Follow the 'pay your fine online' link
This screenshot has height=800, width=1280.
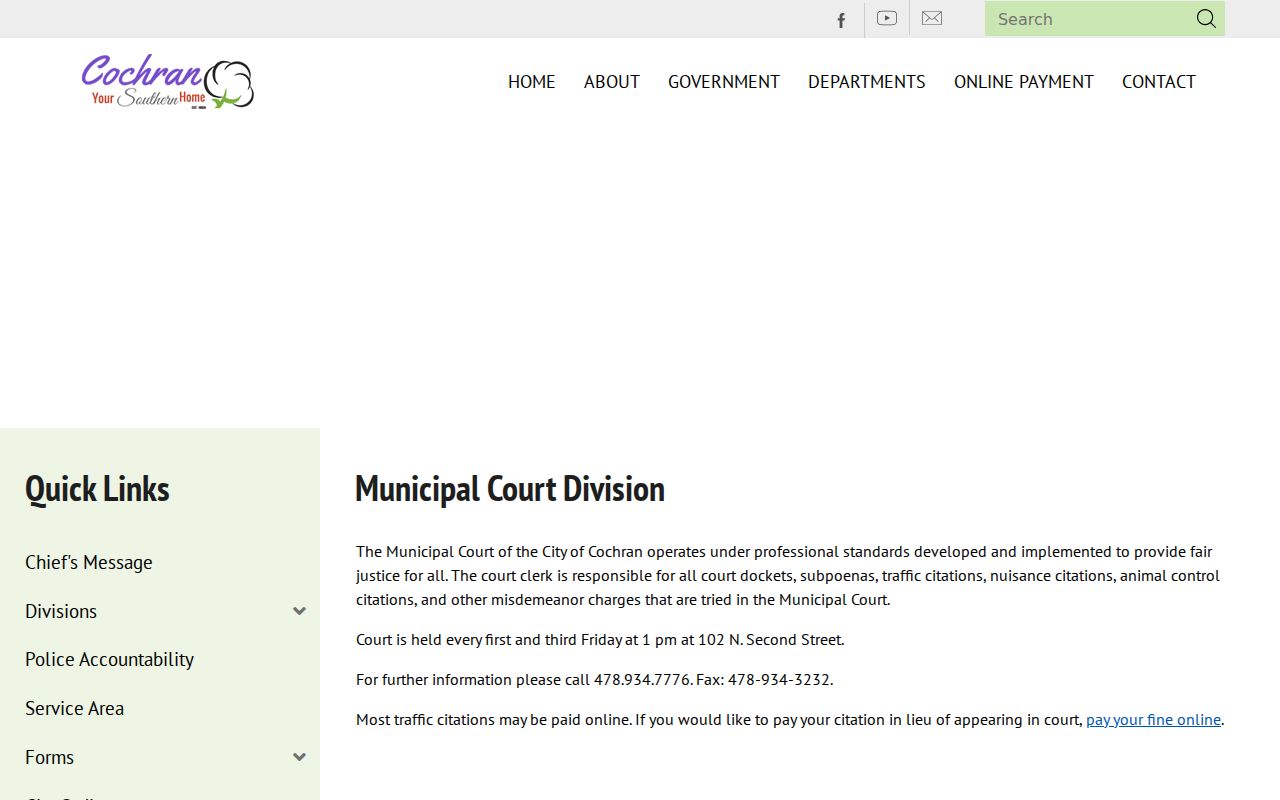(x=1153, y=719)
